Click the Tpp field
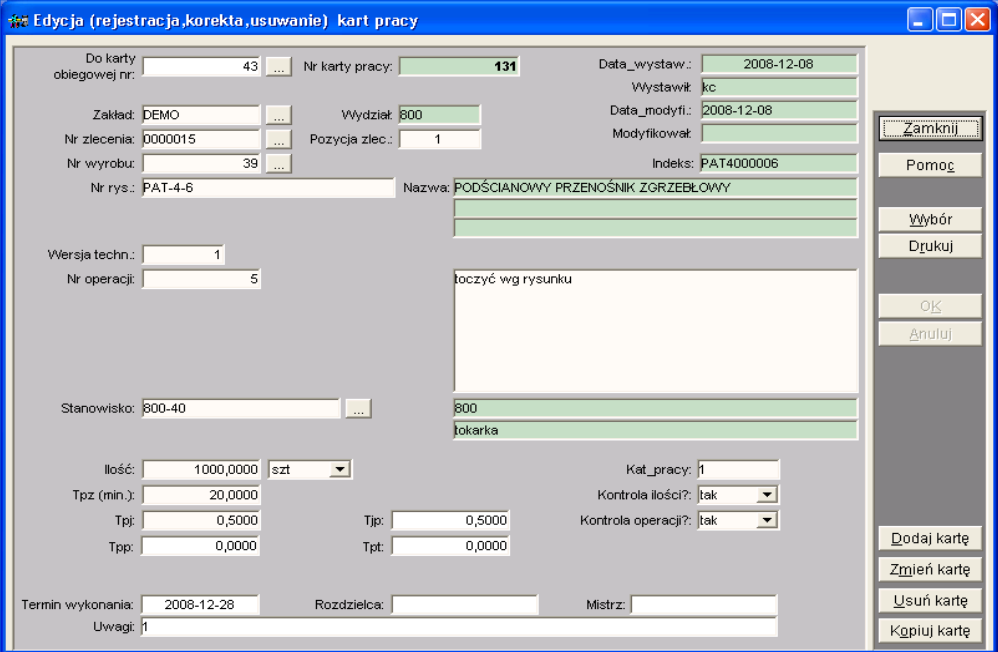Screen dimensions: 998x652 click(201, 546)
